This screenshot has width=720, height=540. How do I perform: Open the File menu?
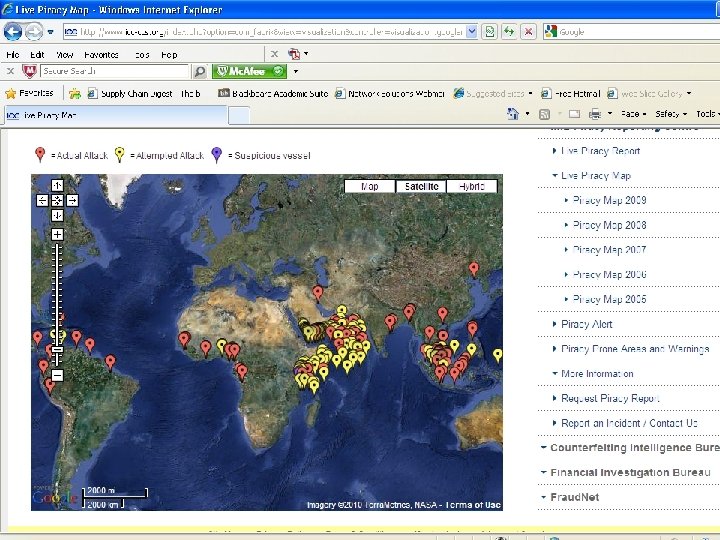(x=12, y=55)
